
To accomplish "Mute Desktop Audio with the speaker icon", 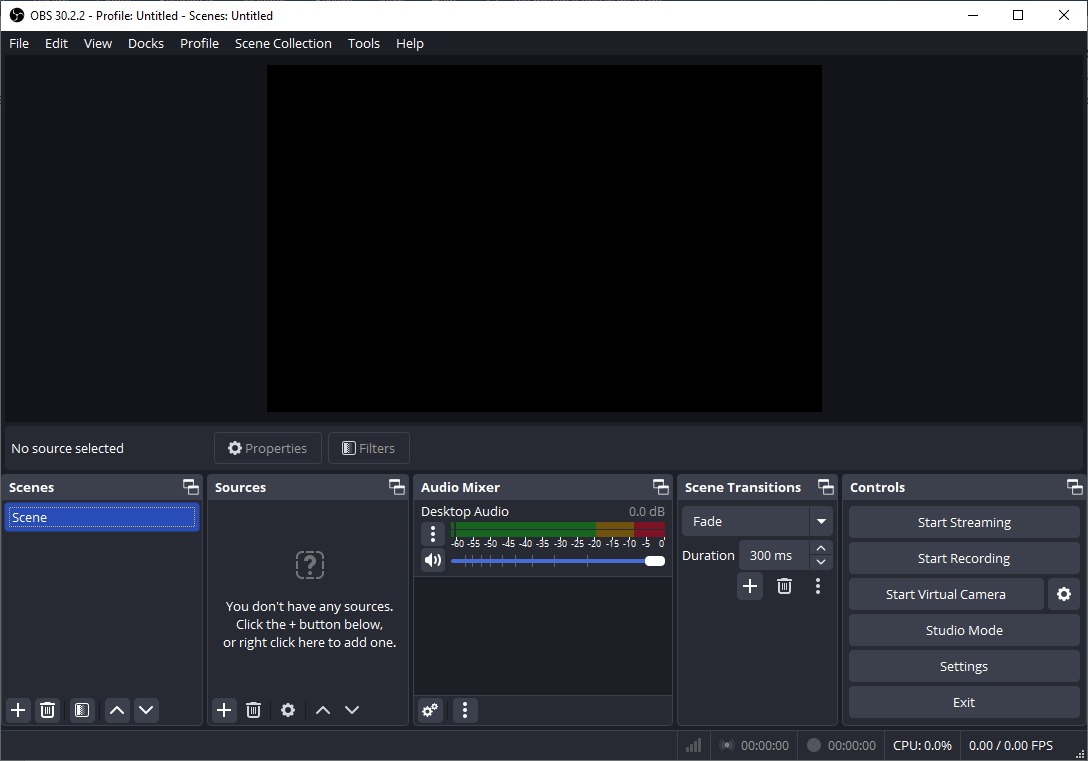I will click(x=433, y=560).
